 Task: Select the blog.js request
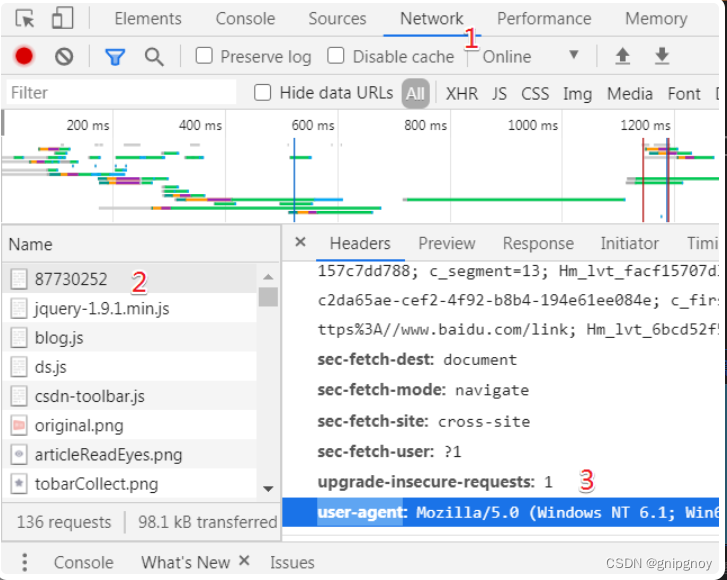129,338
